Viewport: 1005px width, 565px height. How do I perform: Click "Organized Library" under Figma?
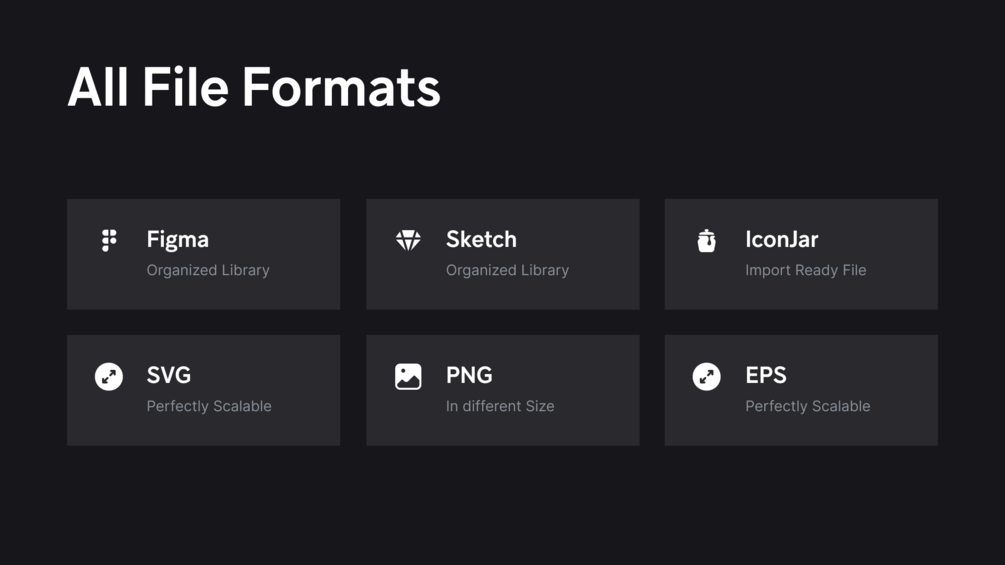208,271
